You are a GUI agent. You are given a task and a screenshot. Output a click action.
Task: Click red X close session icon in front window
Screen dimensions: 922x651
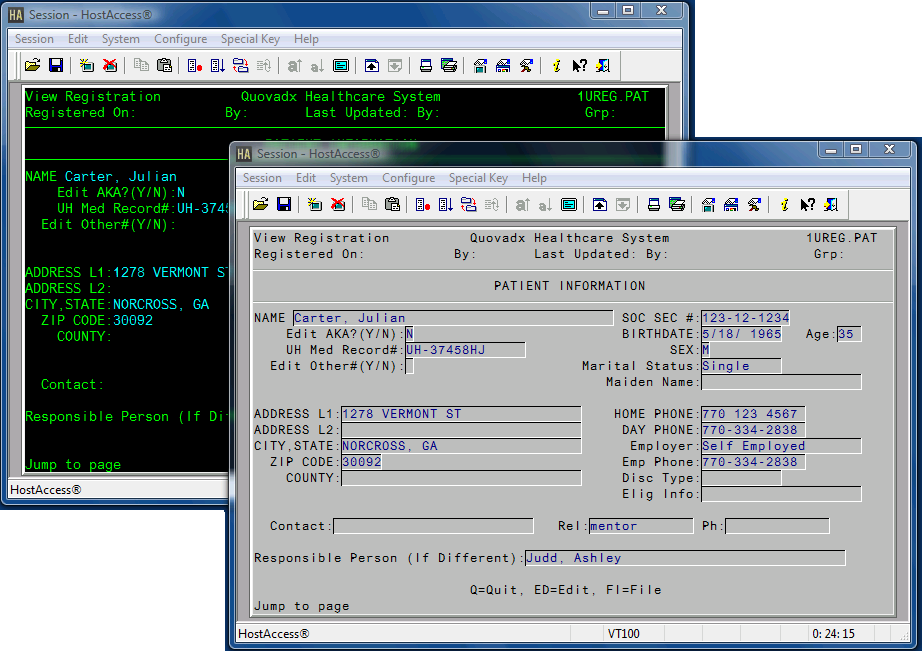pyautogui.click(x=338, y=205)
